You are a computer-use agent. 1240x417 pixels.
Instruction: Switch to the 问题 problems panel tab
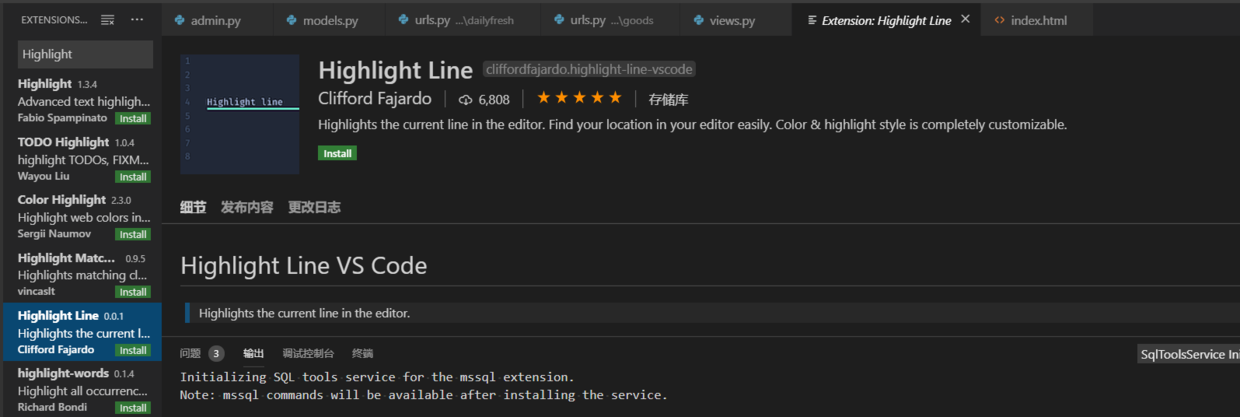coord(190,353)
